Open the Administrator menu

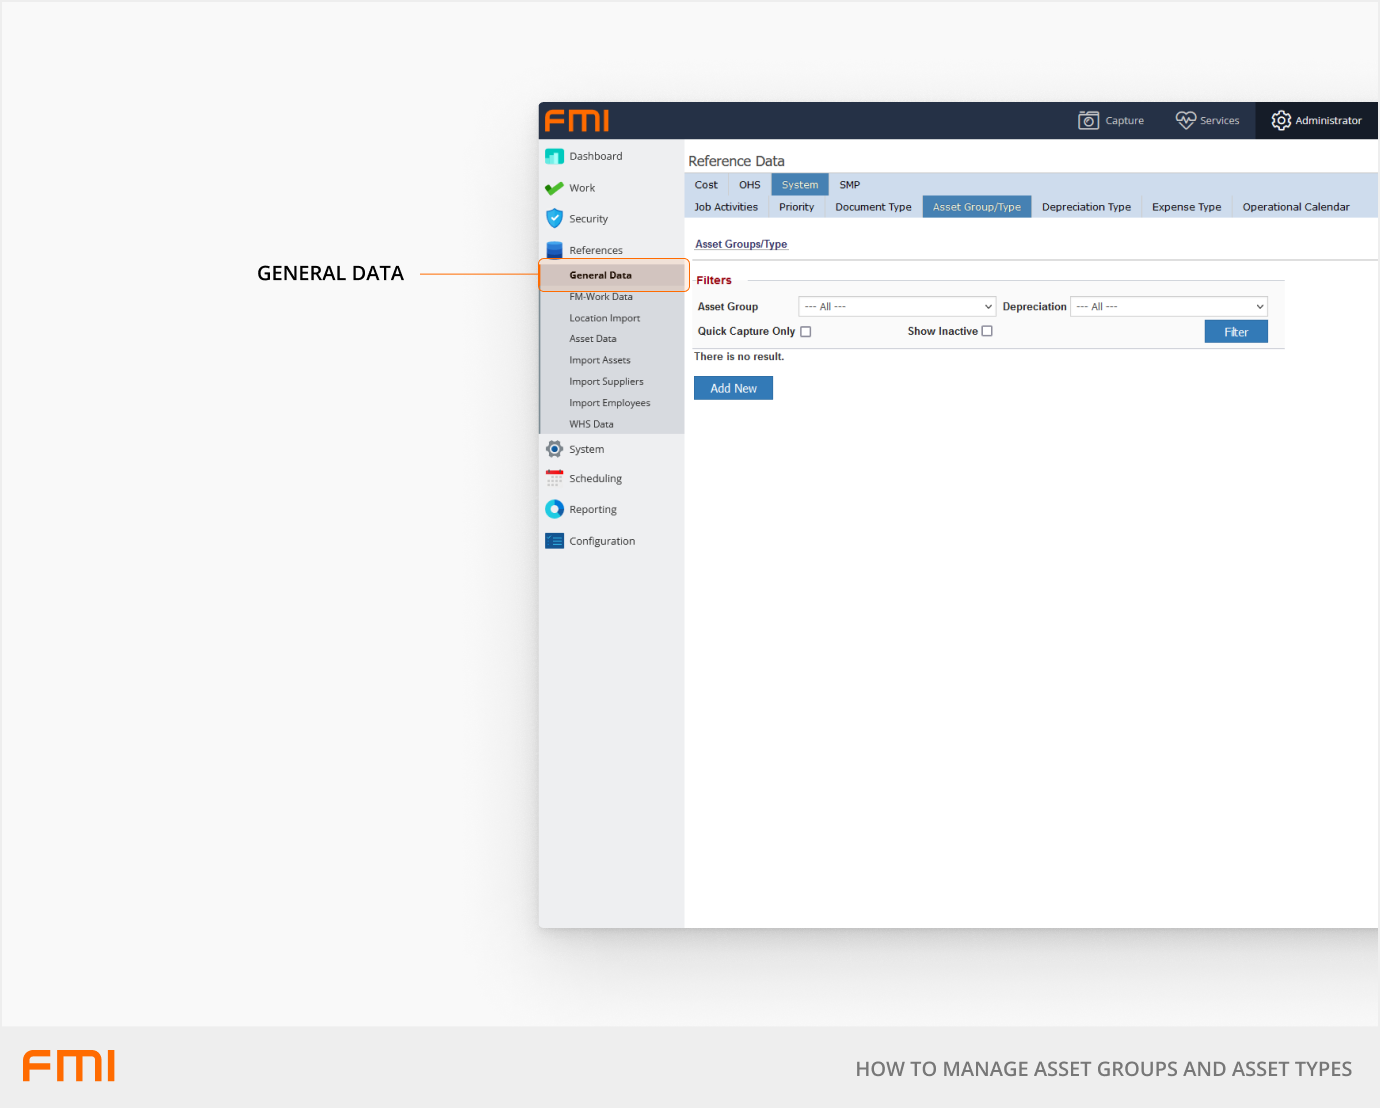pos(1316,121)
